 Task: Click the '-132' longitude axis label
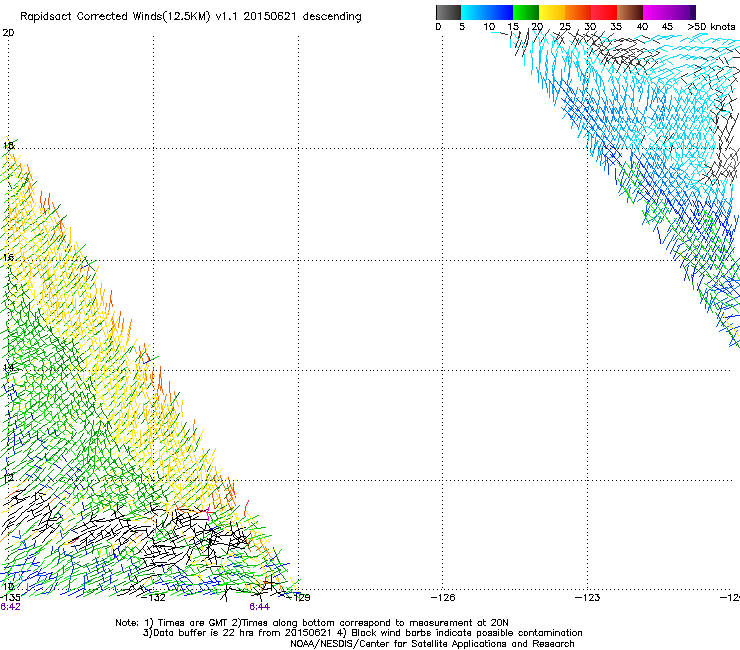point(154,598)
